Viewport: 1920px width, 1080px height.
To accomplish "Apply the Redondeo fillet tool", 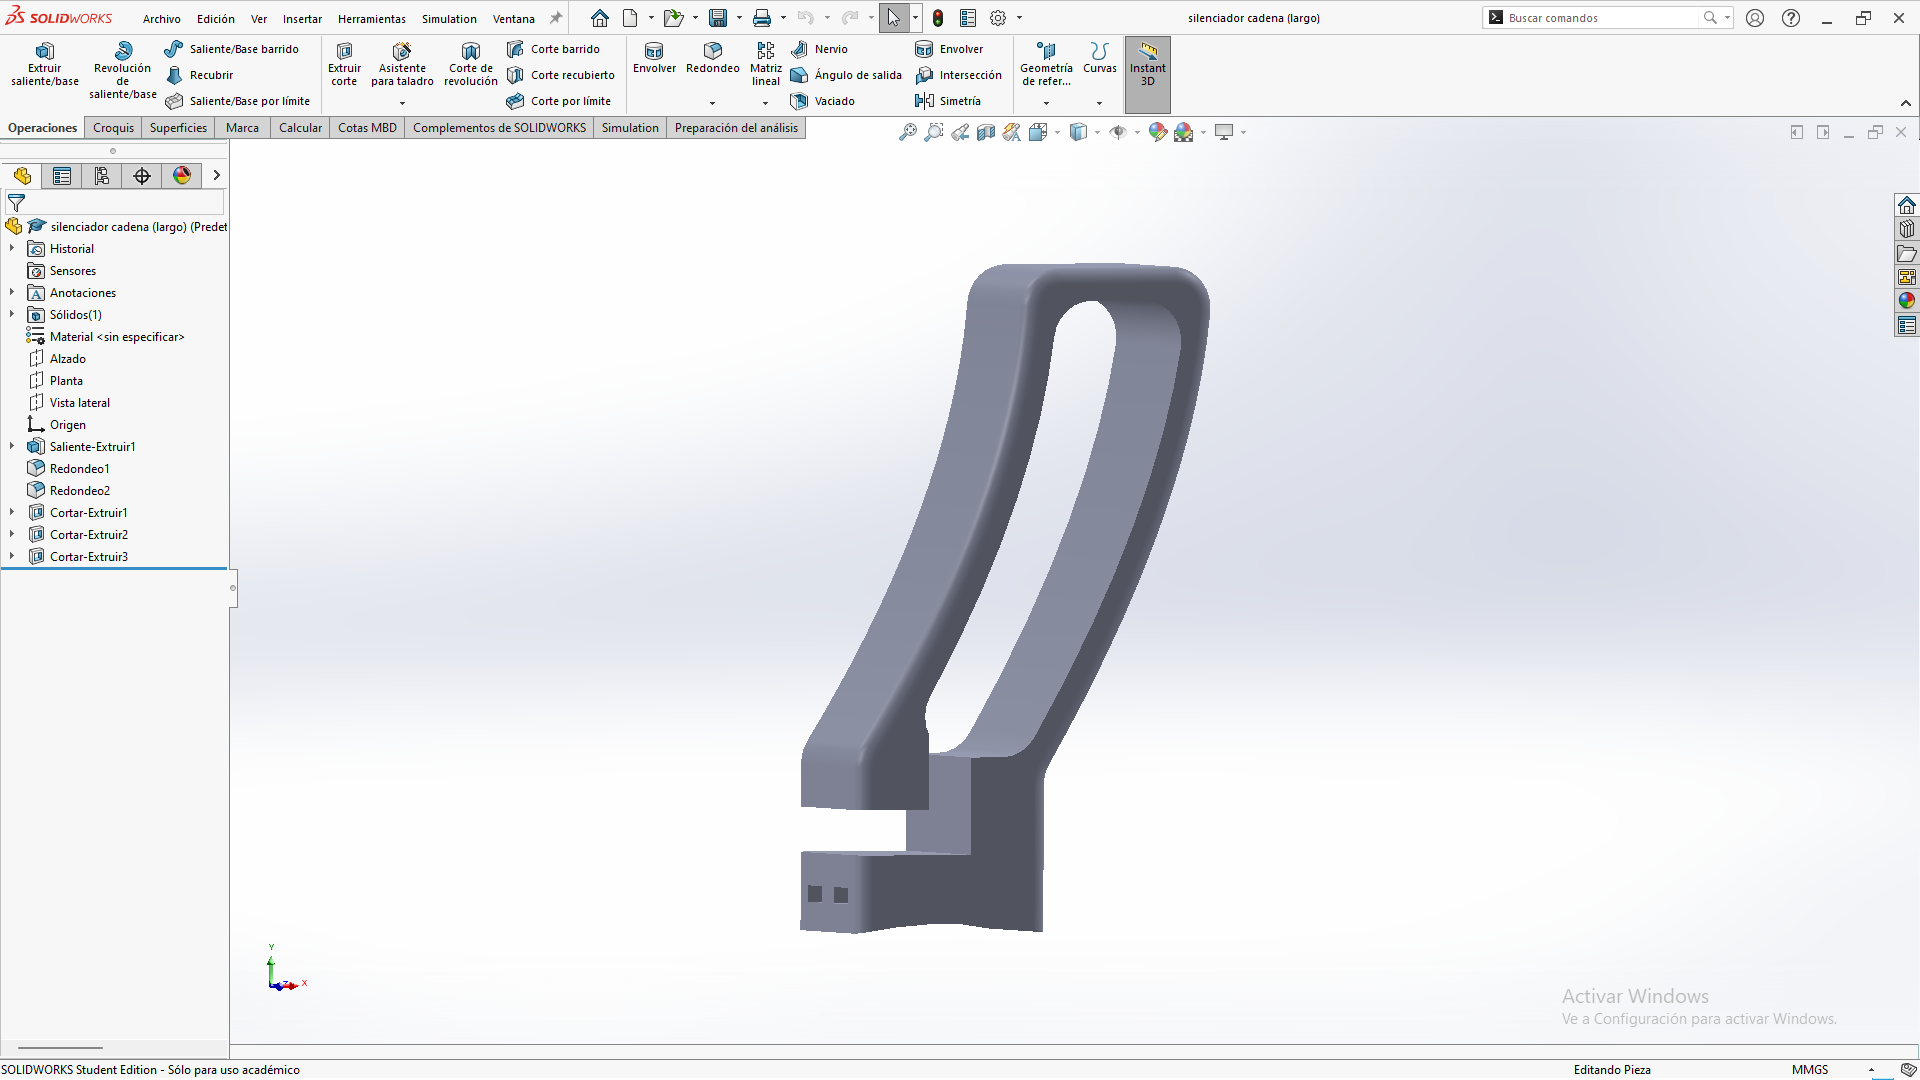I will 712,58.
